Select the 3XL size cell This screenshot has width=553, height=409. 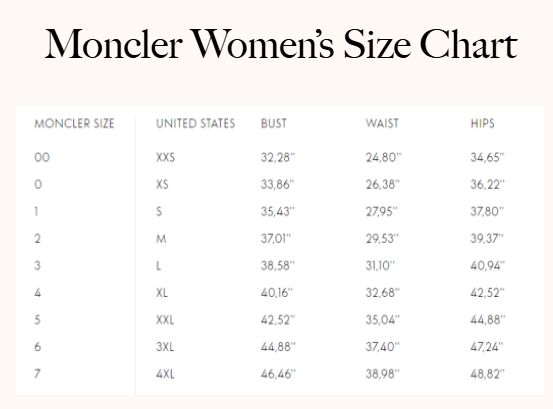coord(165,347)
